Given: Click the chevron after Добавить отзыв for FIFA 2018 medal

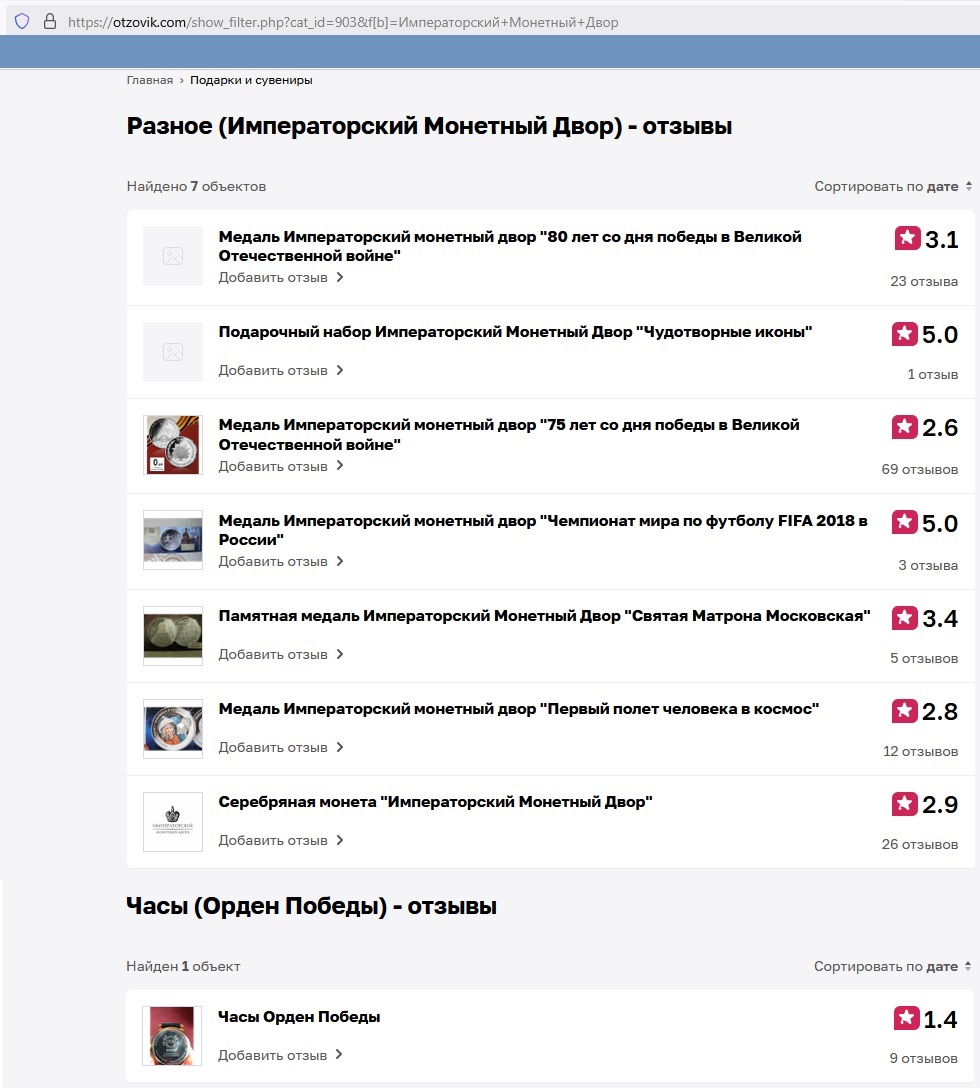Looking at the screenshot, I should pyautogui.click(x=340, y=561).
